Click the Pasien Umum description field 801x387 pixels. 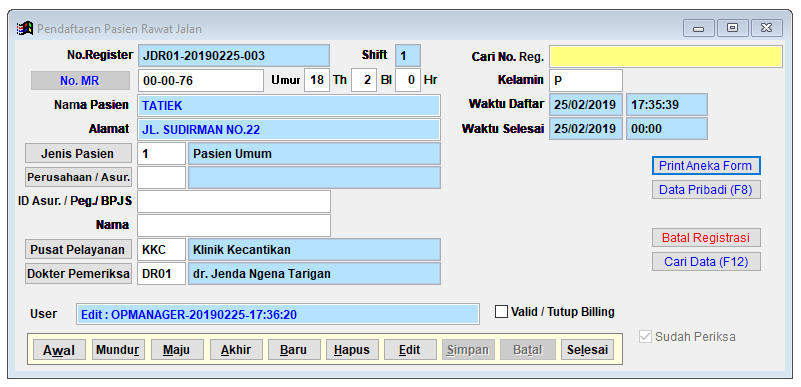[x=314, y=154]
